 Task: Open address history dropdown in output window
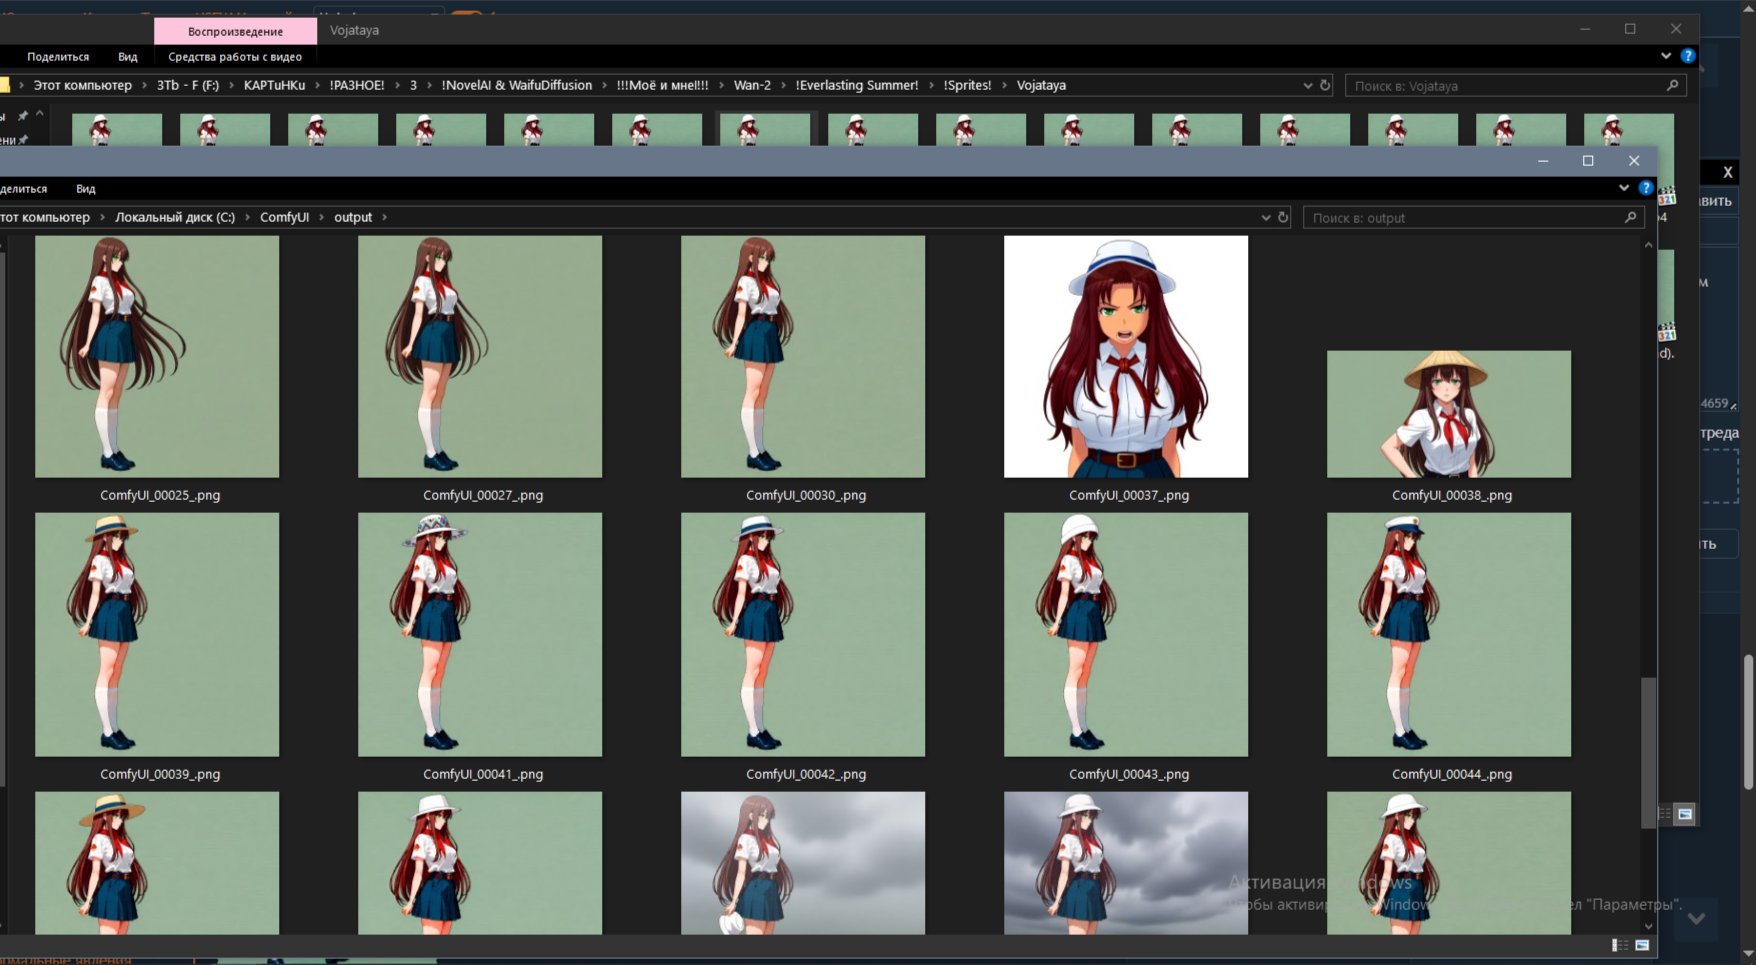coord(1265,217)
